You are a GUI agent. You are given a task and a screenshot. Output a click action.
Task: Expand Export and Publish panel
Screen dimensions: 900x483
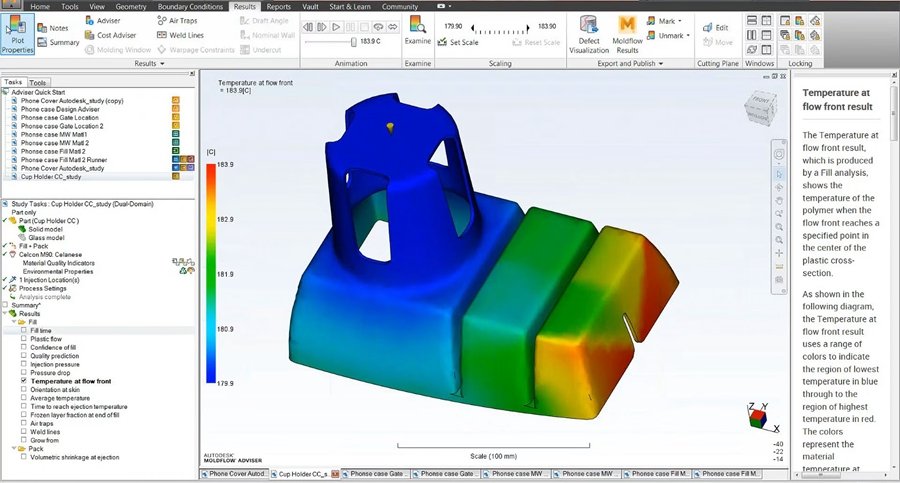tap(630, 63)
